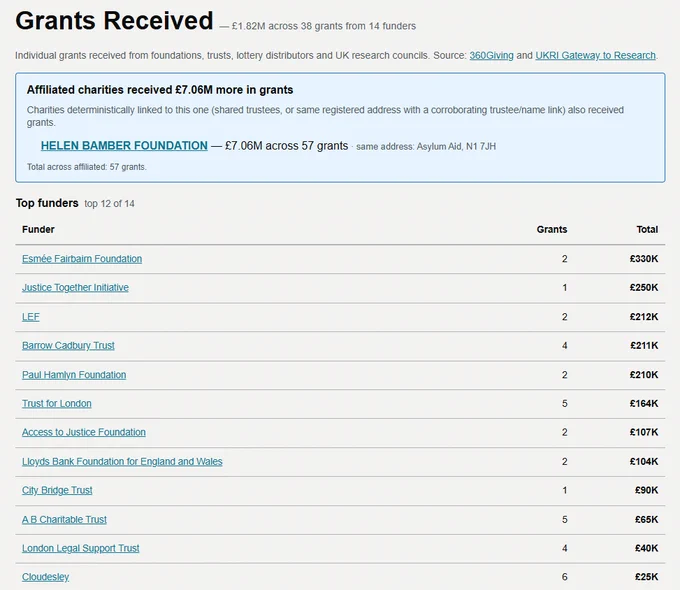680x590 pixels.
Task: Open A B Charitable Trust link
Action: coord(64,519)
